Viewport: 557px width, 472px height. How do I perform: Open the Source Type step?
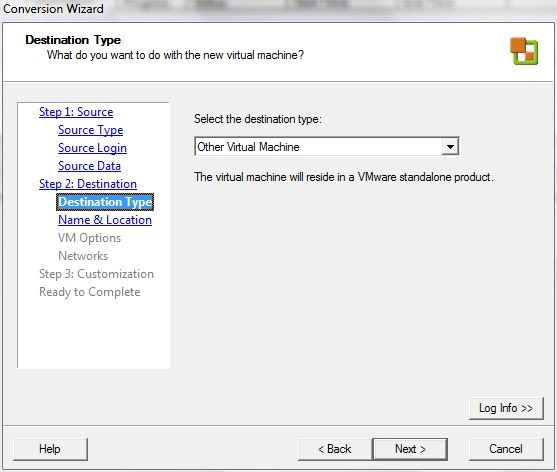coord(91,130)
